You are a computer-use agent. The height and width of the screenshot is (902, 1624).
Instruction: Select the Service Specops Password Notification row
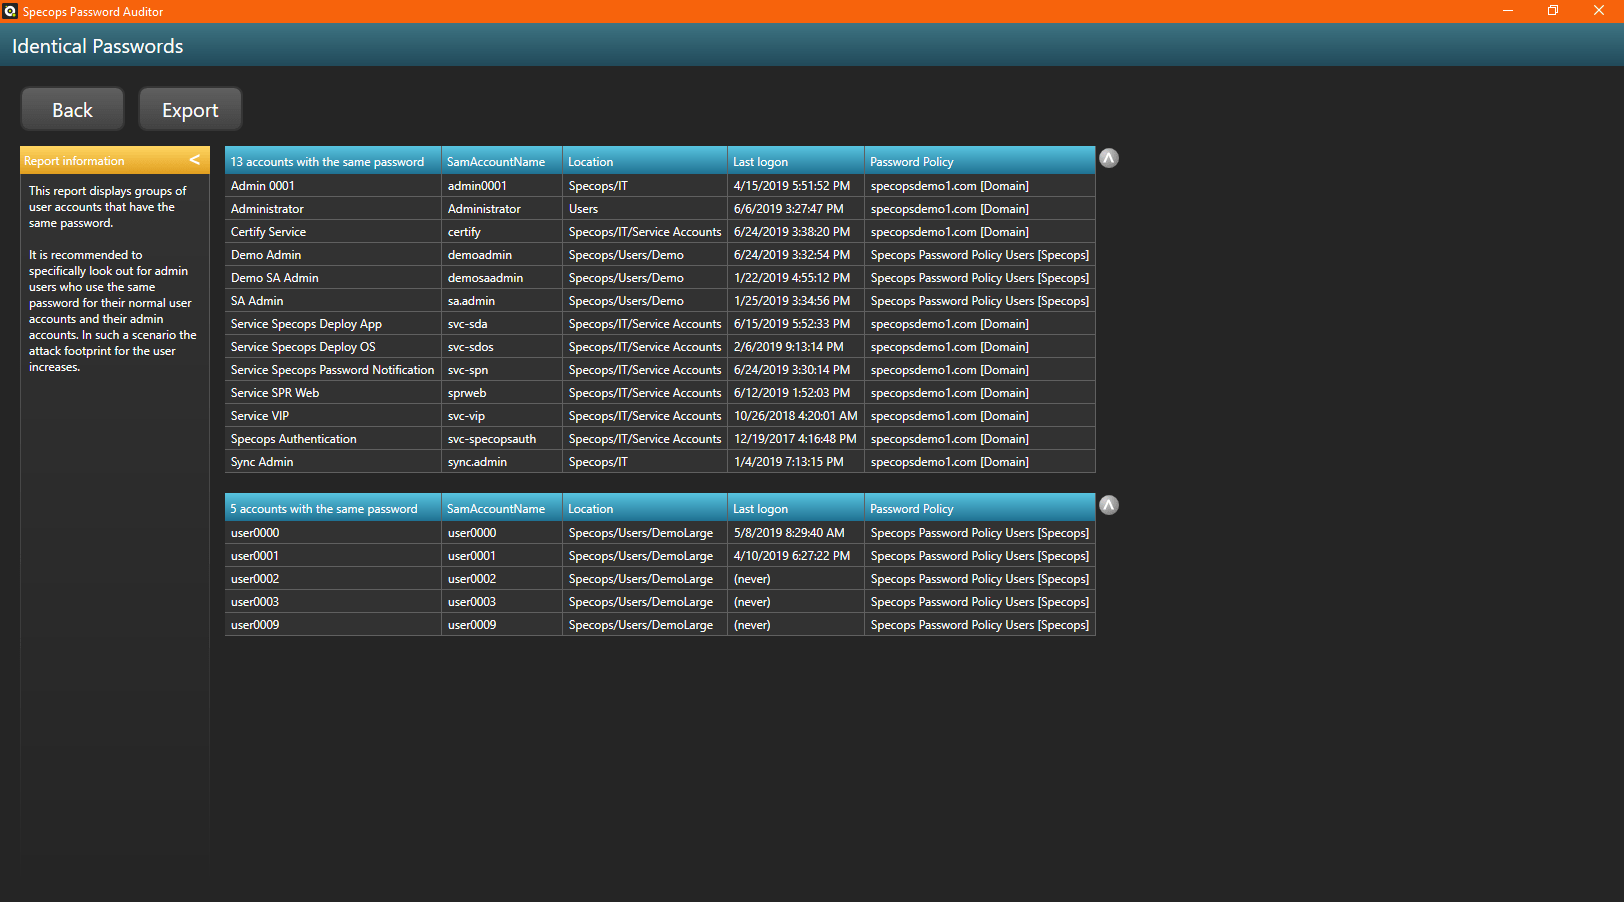(332, 370)
